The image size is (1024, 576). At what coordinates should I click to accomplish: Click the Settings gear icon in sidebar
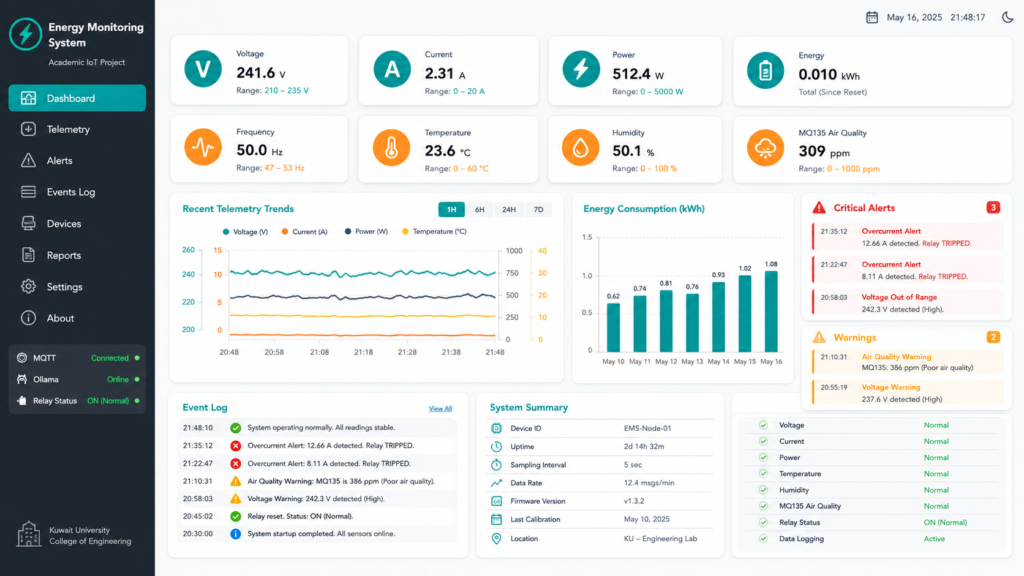(28, 287)
